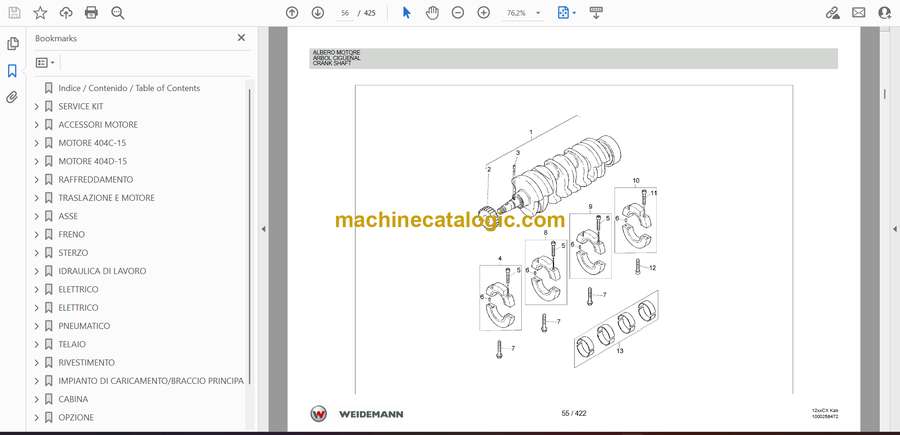The width and height of the screenshot is (900, 435).
Task: Select the FRENO bookmark label
Action: (72, 235)
